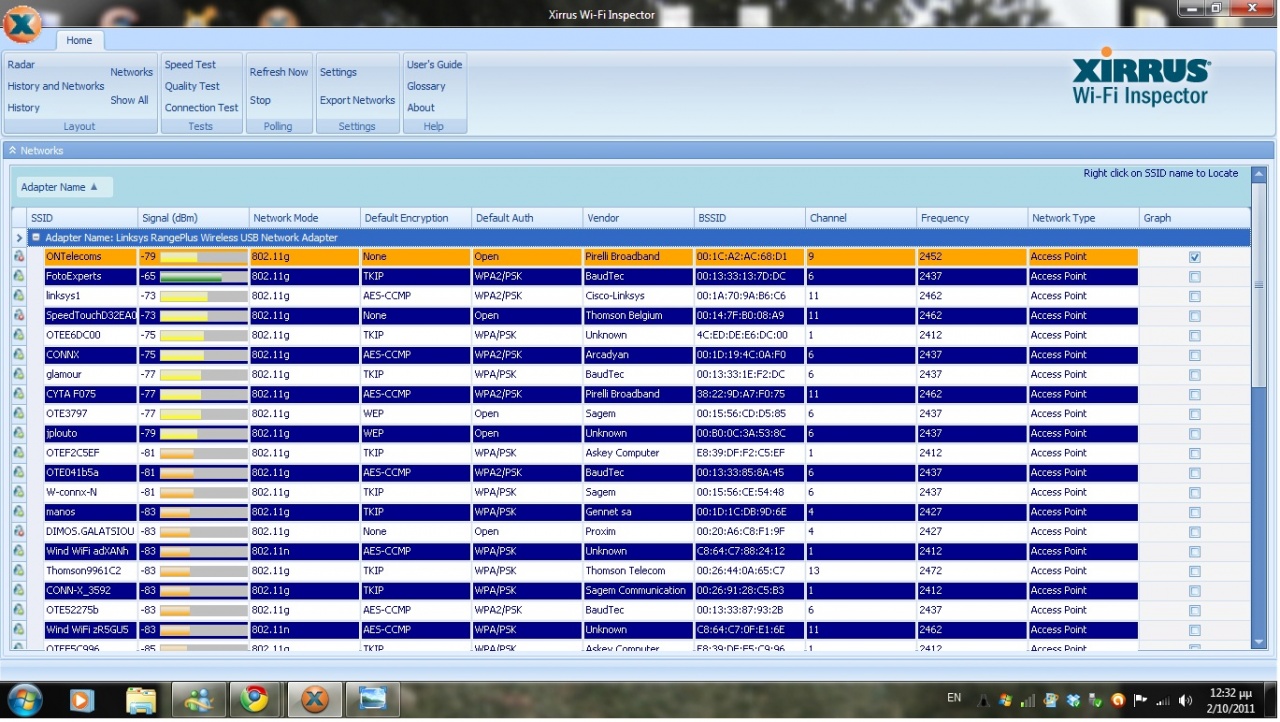This screenshot has width=1280, height=722.
Task: Click the network icon beside W-connx-N row
Action: pyautogui.click(x=18, y=492)
